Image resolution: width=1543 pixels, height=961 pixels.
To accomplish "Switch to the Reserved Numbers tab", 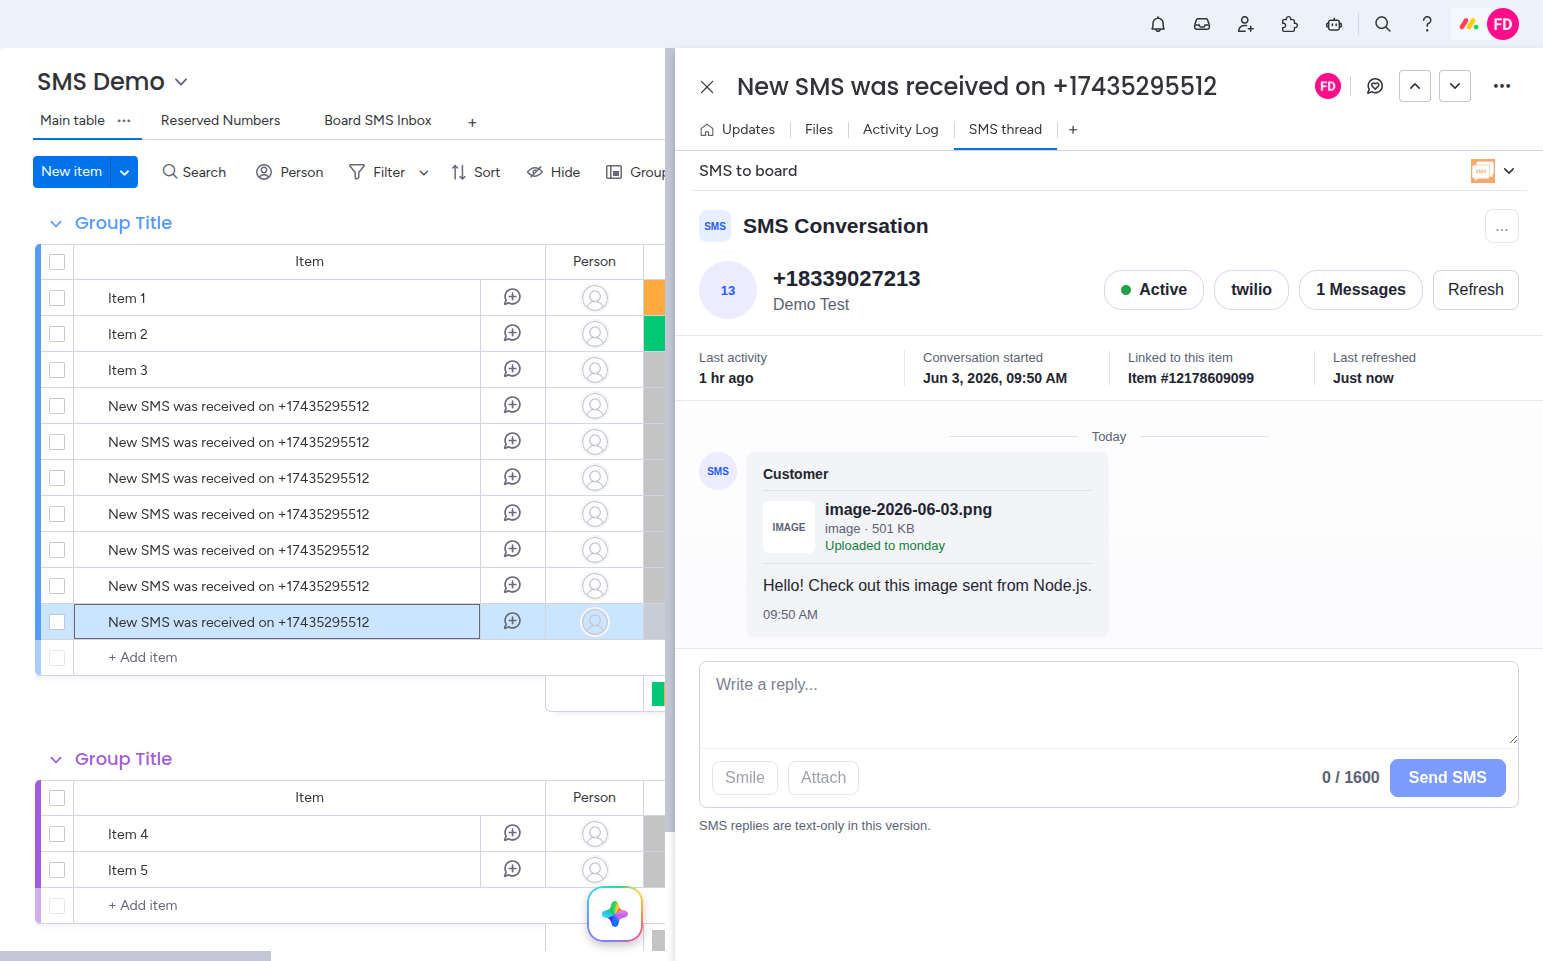I will click(220, 120).
